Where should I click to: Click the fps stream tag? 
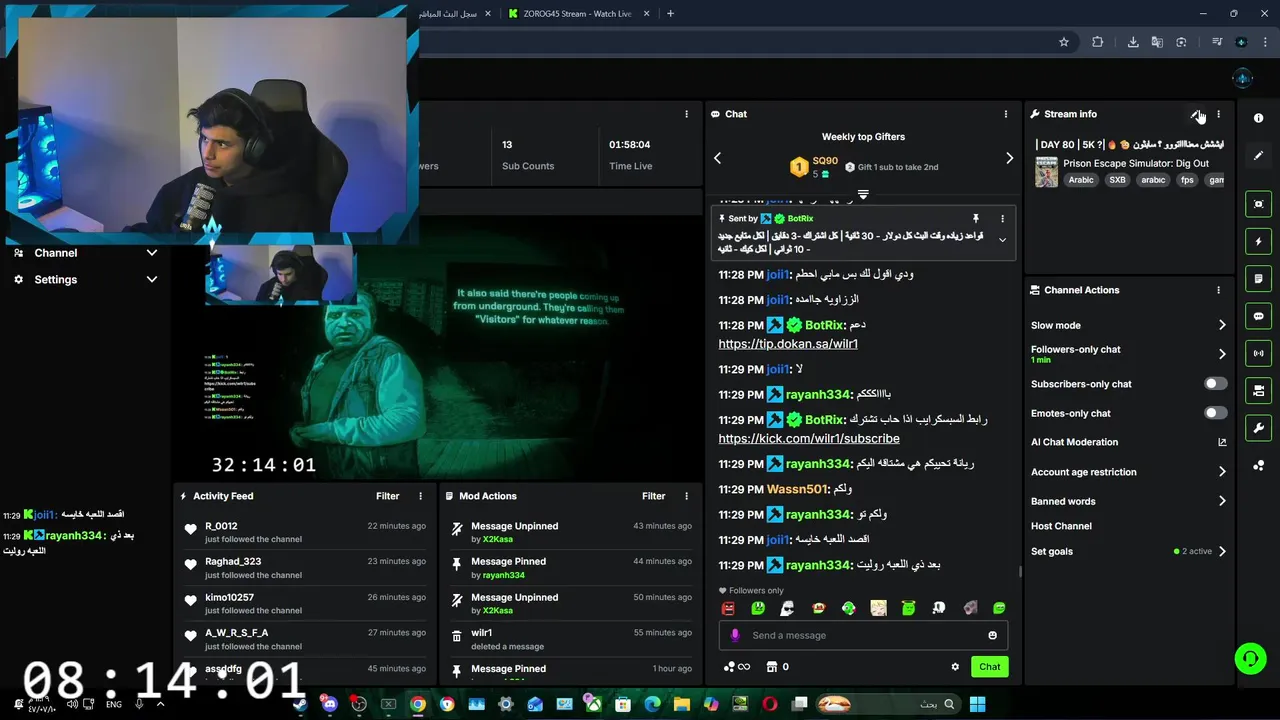point(1187,180)
